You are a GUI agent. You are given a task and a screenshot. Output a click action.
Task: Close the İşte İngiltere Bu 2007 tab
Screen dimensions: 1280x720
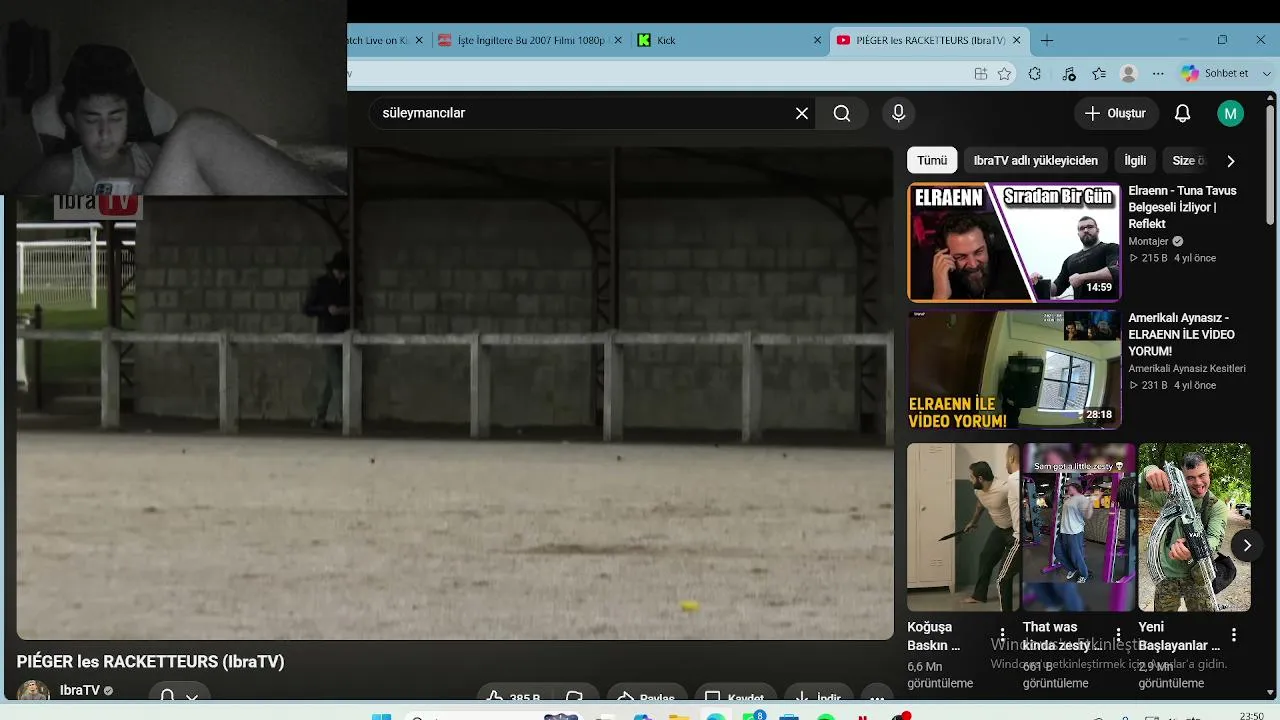point(618,40)
